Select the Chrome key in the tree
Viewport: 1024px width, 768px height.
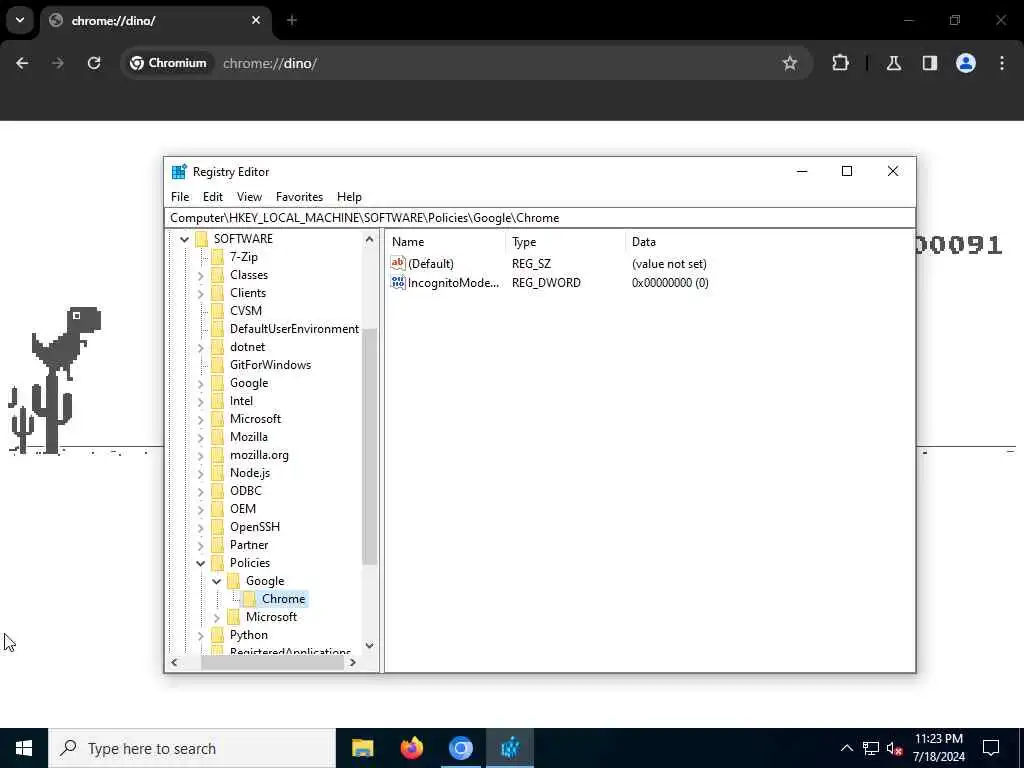(283, 599)
